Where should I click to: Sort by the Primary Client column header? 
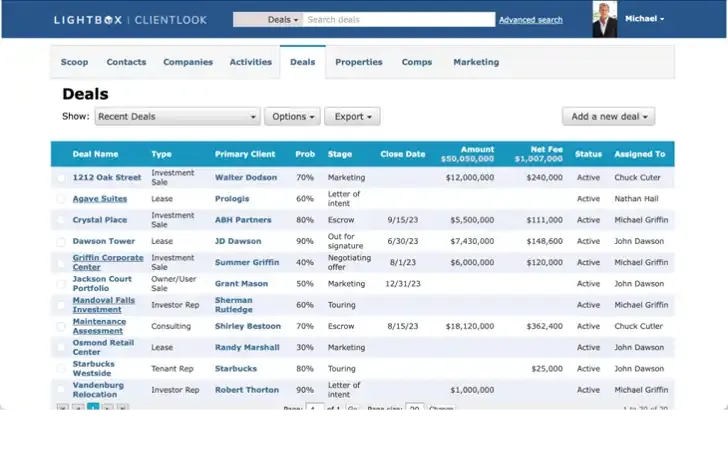pyautogui.click(x=245, y=154)
